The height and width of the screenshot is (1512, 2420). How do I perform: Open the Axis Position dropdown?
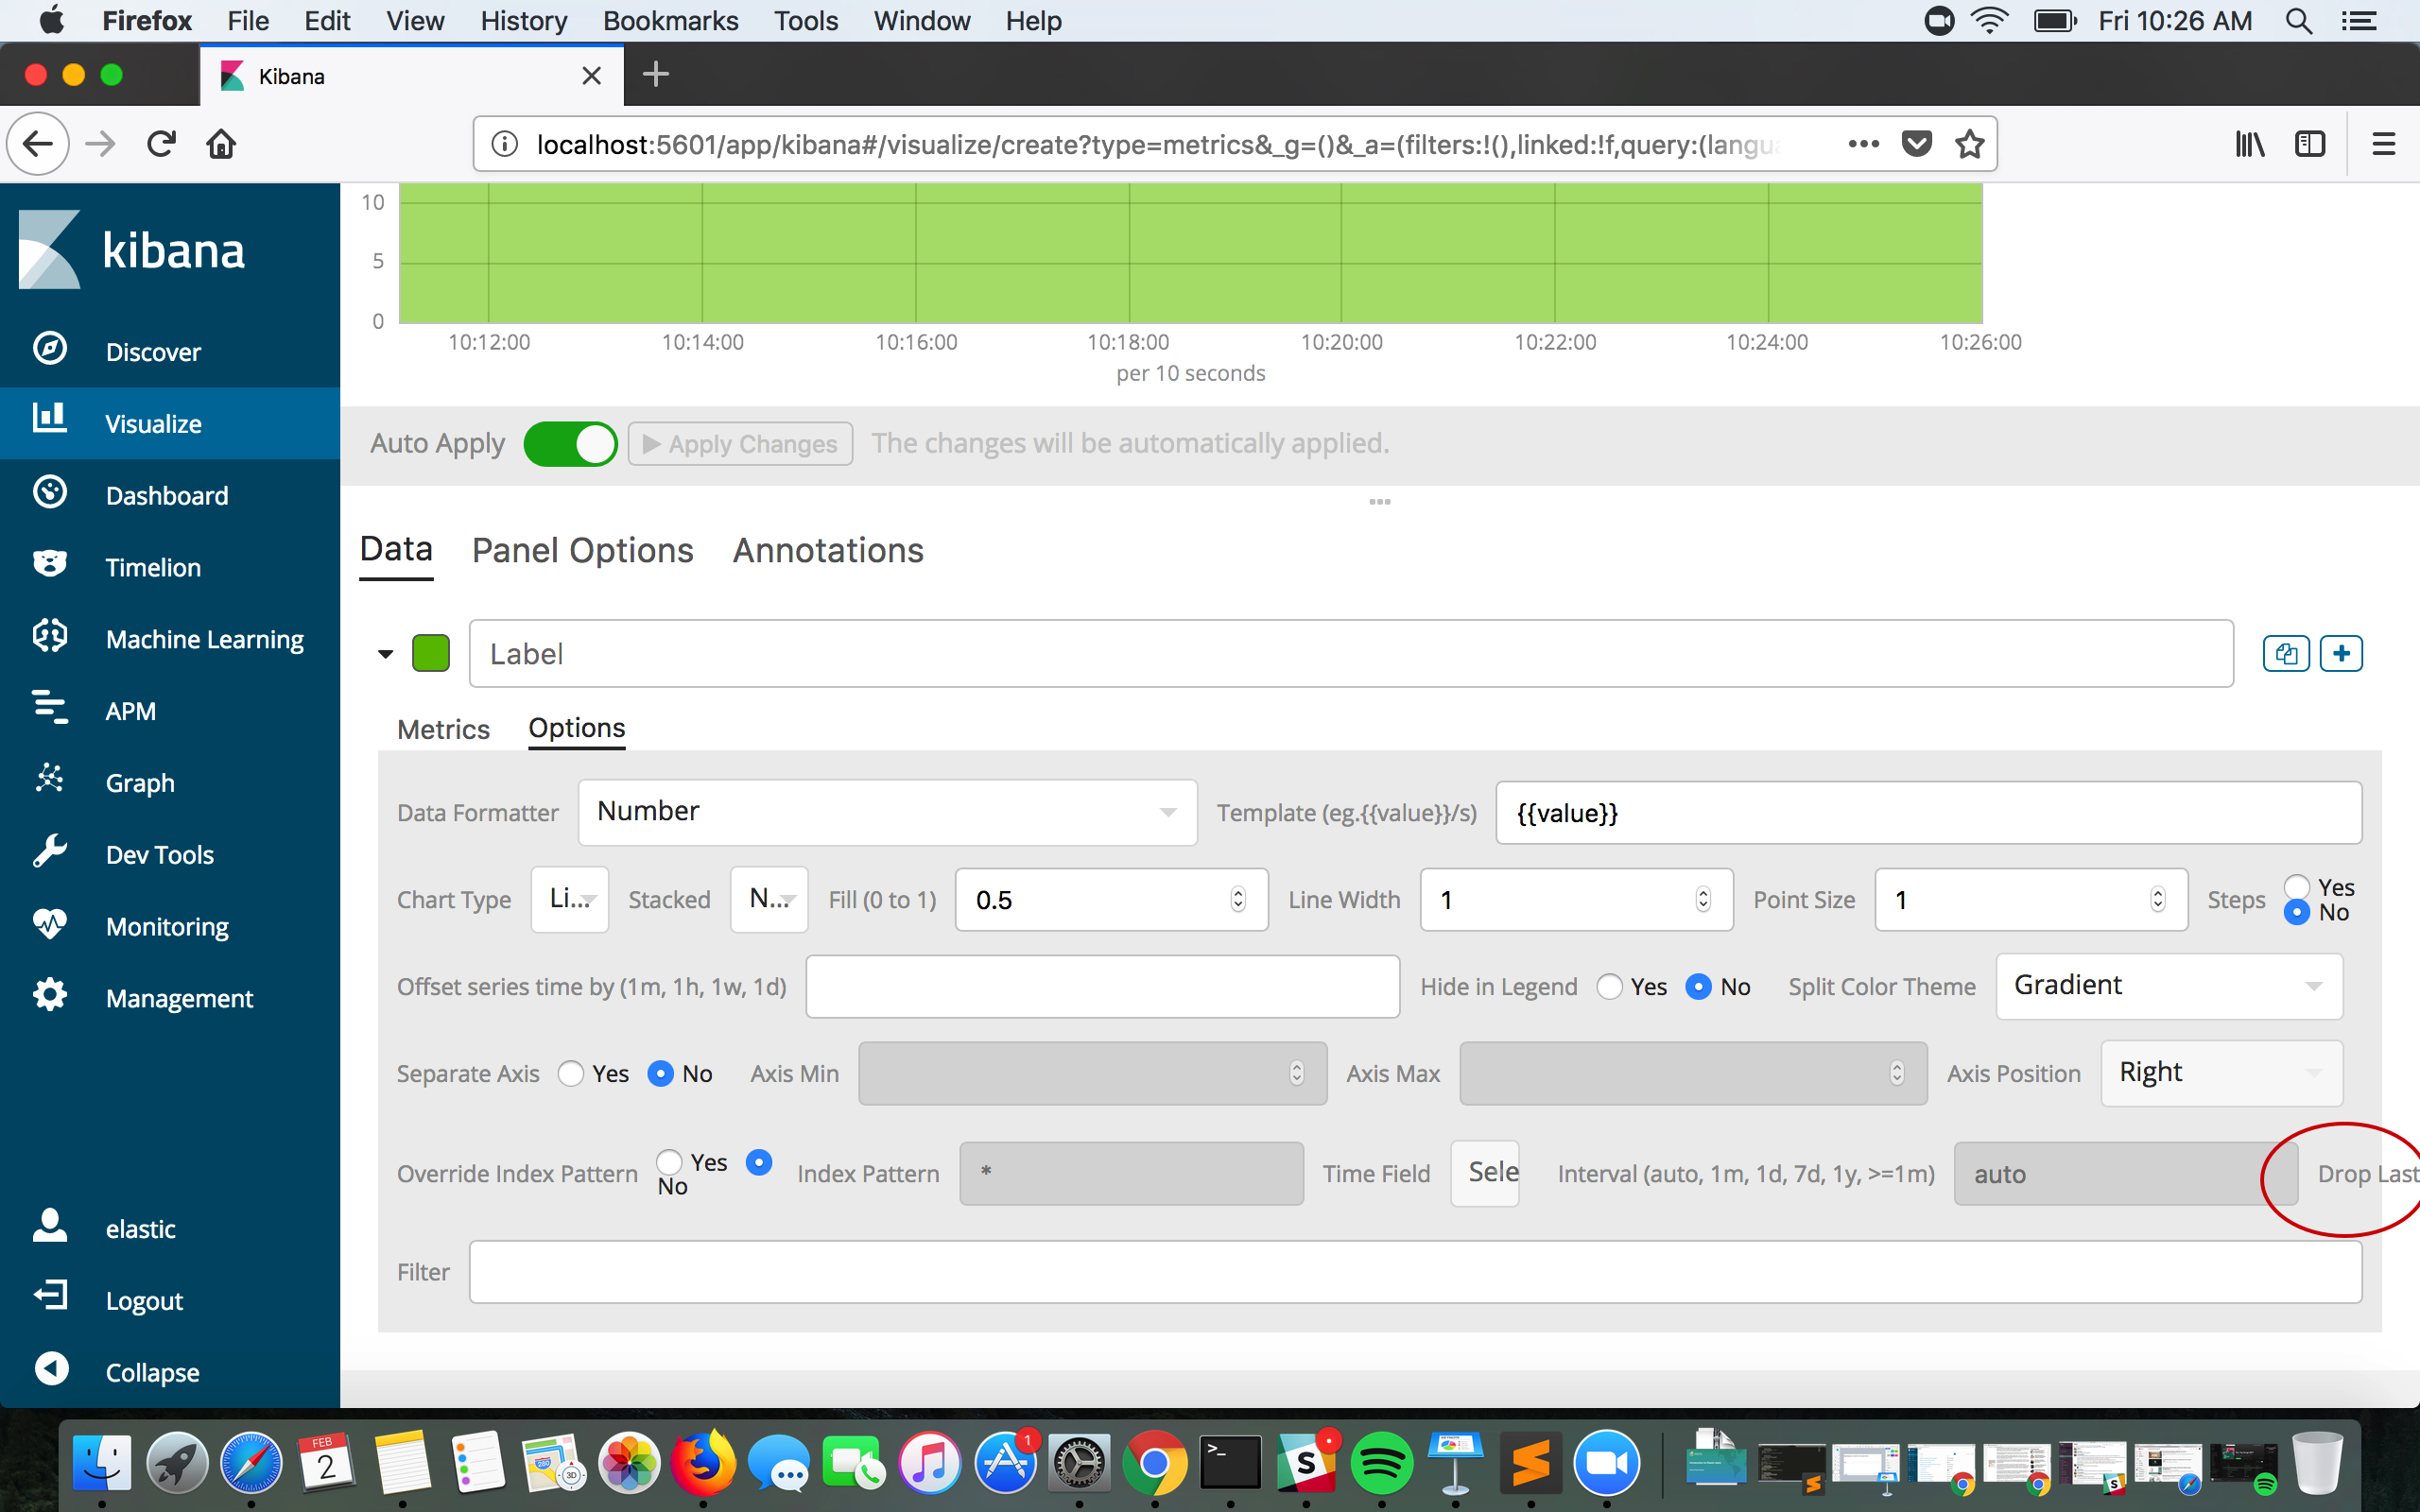pos(2221,1072)
